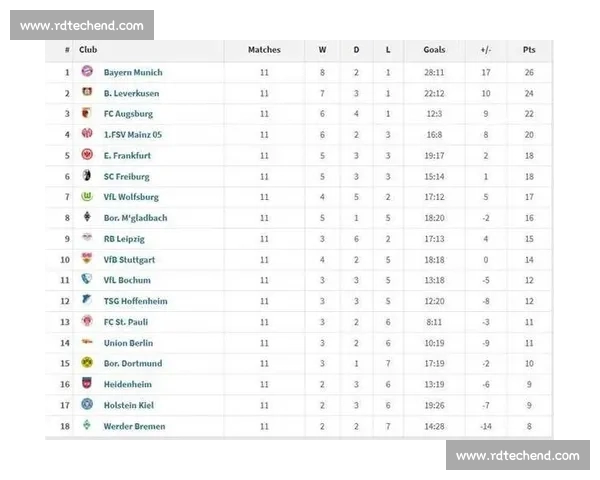
Task: Click the B. Leverkusen club crest icon
Action: (x=87, y=93)
